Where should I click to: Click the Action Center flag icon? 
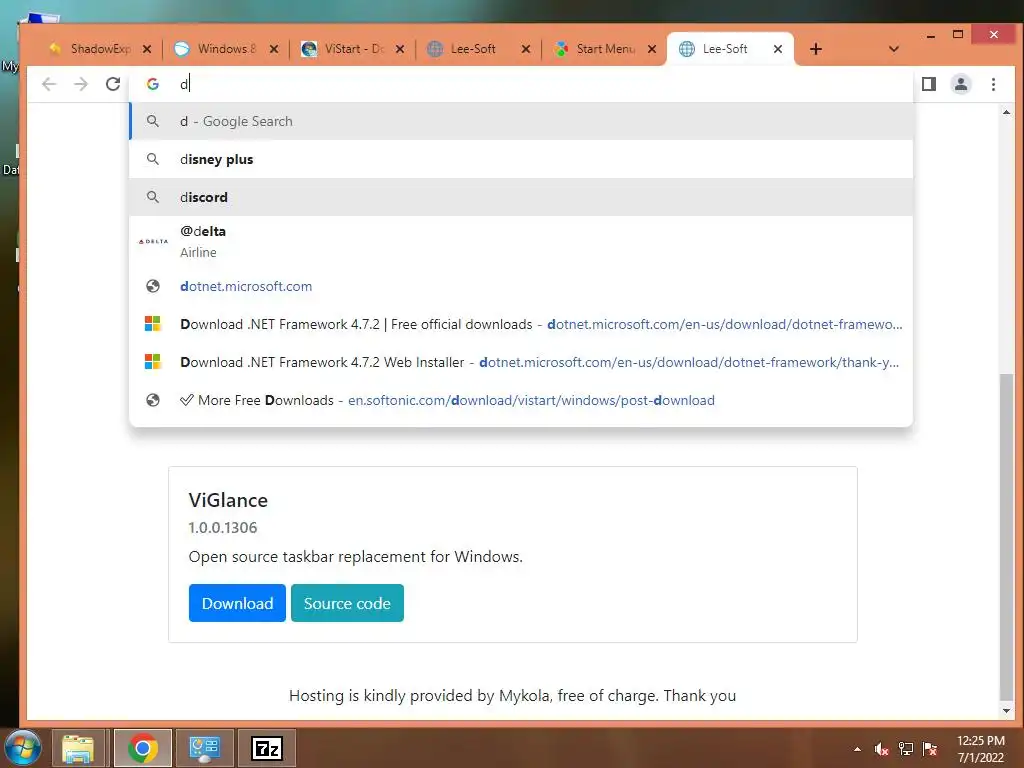930,749
